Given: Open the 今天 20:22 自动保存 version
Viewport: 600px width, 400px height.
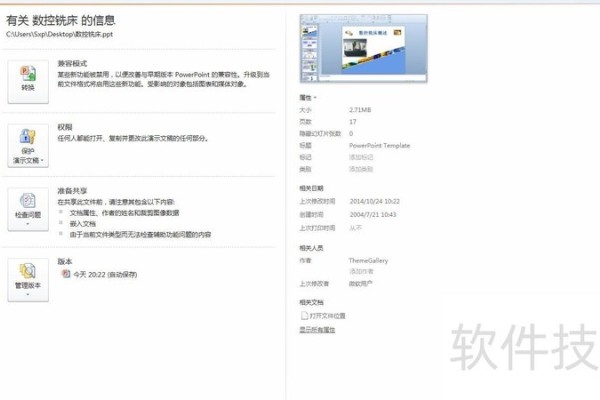Looking at the screenshot, I should 99,274.
